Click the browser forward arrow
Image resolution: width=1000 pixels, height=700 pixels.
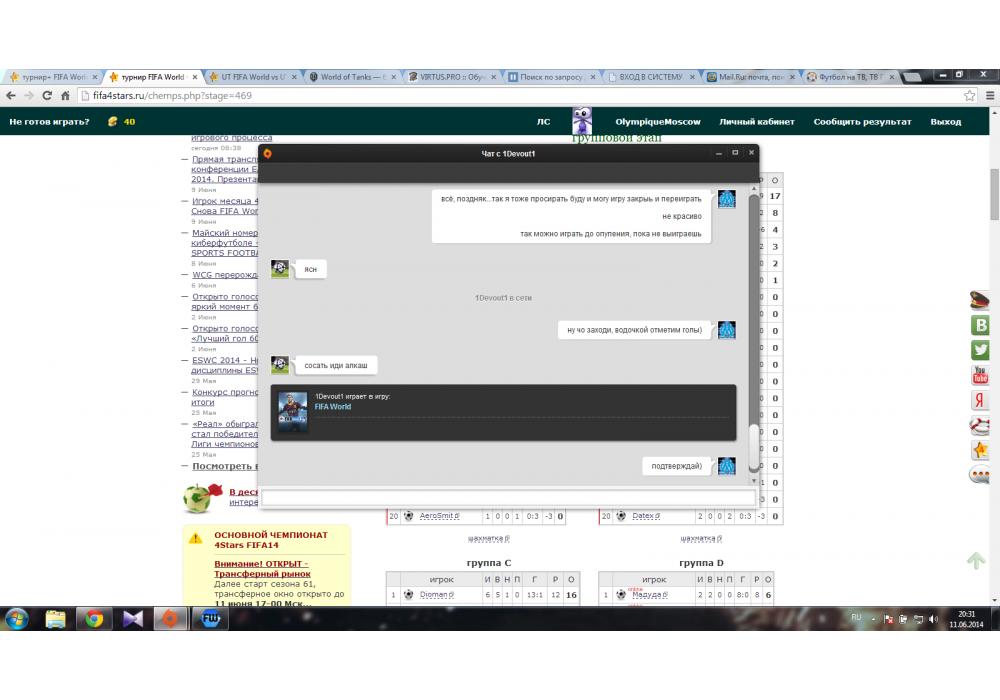coord(29,96)
